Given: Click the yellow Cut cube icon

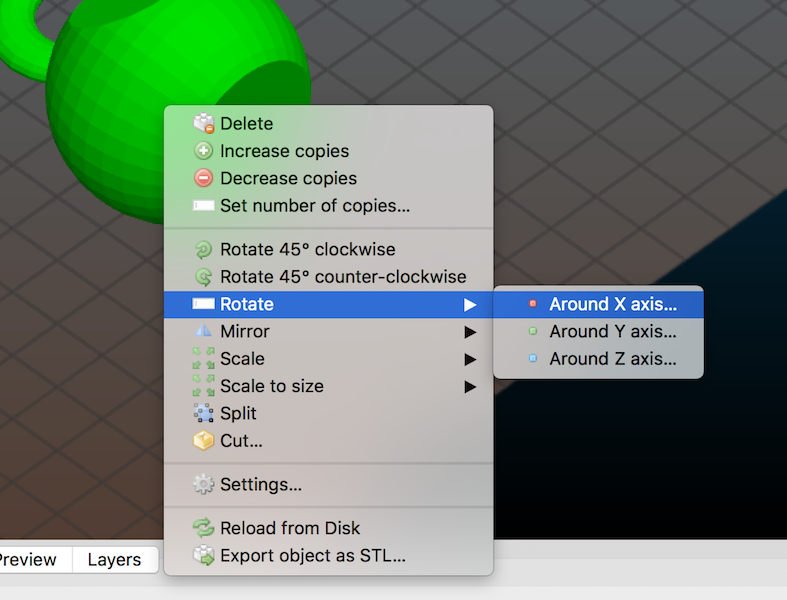Looking at the screenshot, I should (203, 440).
